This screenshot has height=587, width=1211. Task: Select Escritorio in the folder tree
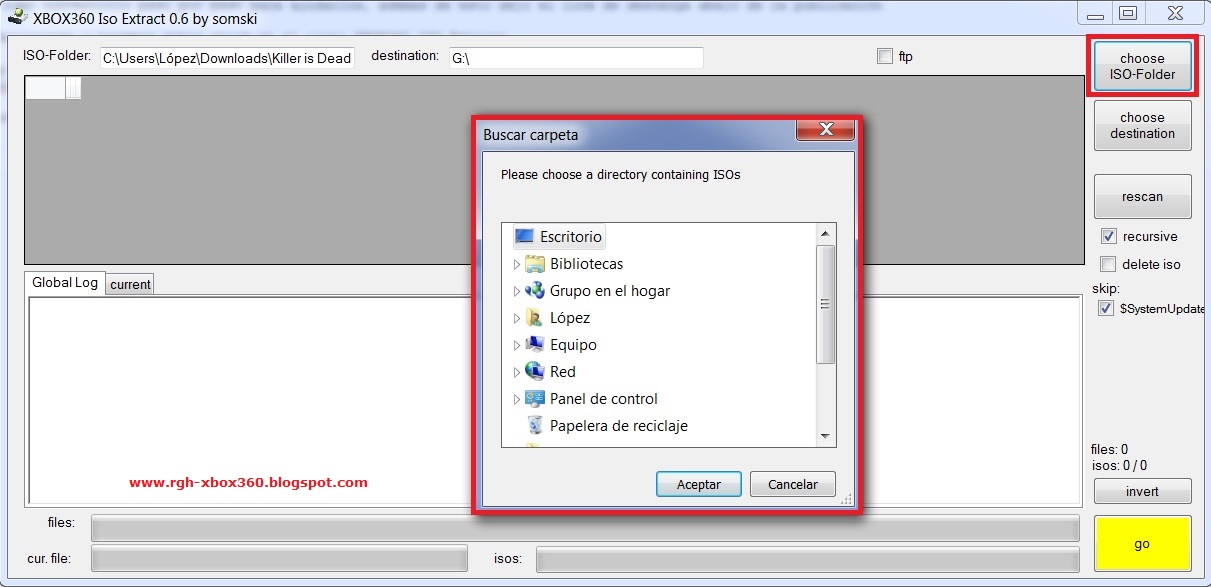pos(571,237)
